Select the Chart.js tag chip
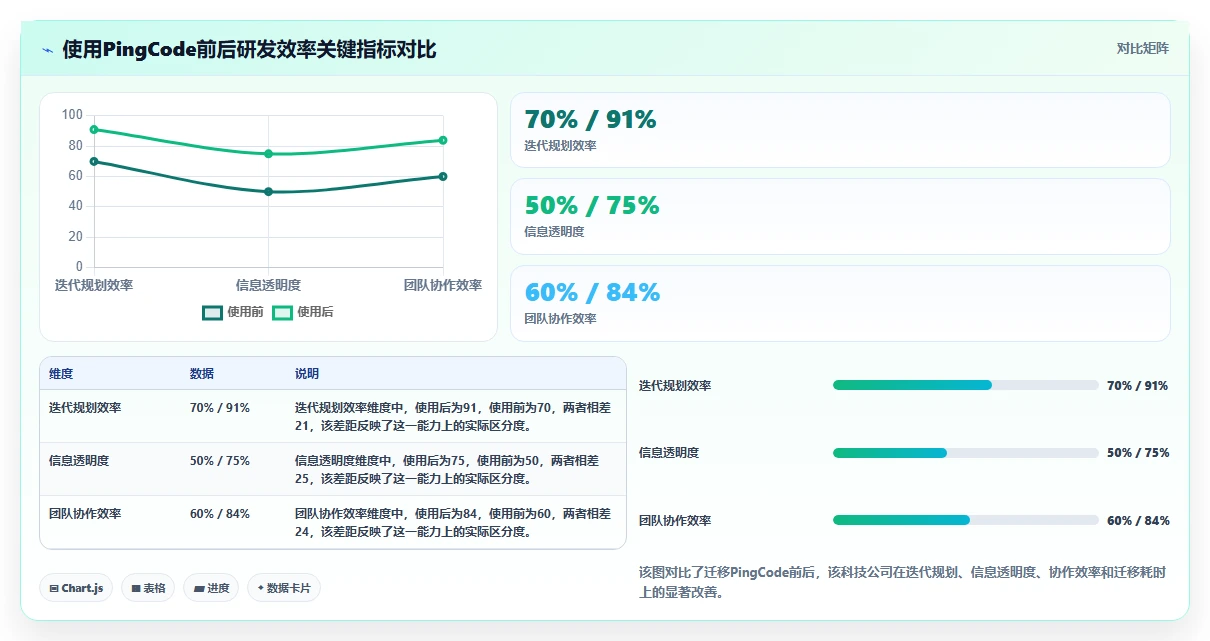The width and height of the screenshot is (1210, 641). [x=76, y=588]
